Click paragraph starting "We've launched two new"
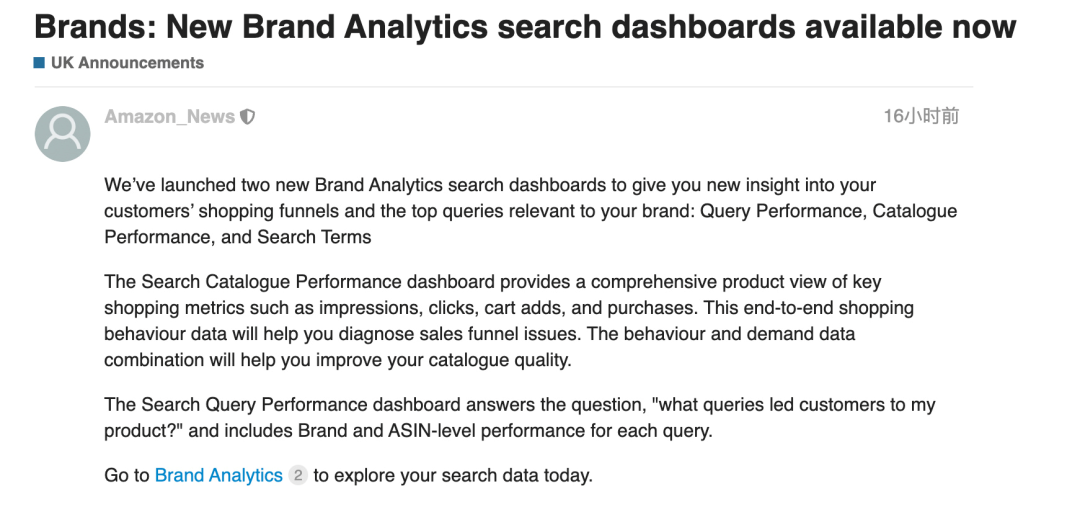1080x520 pixels. coord(490,186)
